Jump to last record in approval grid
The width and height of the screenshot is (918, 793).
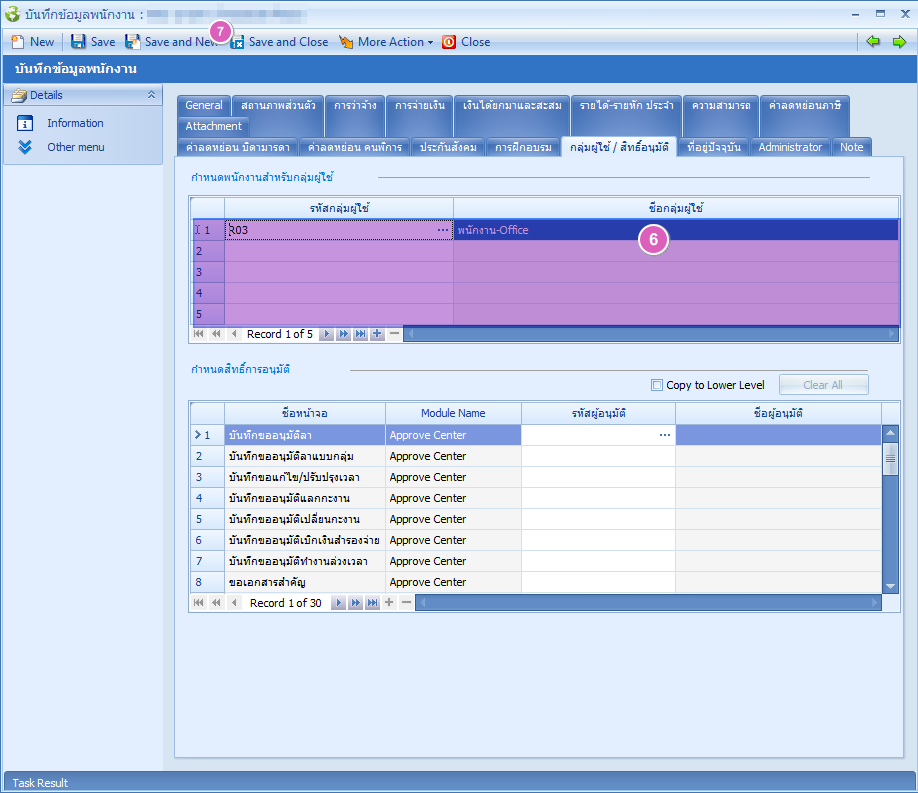click(x=372, y=603)
